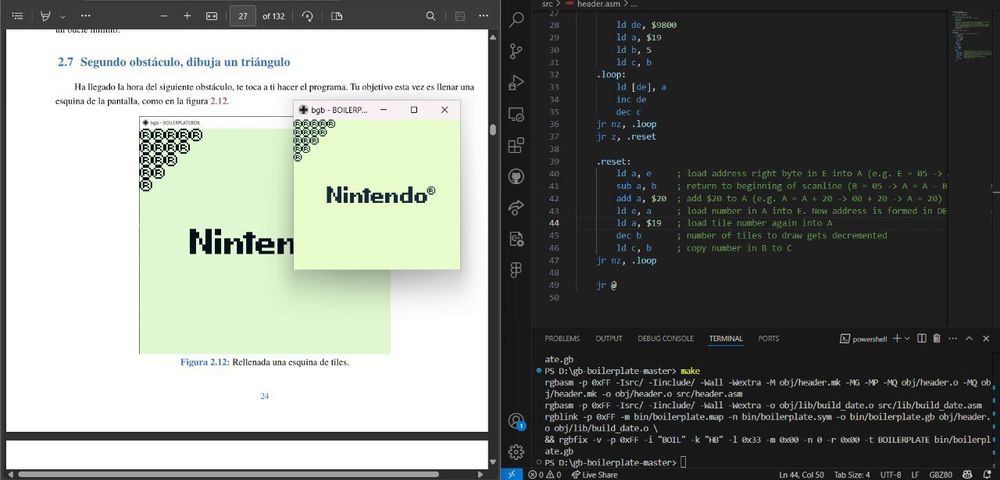Open VS Code Source Control view

coord(516,51)
